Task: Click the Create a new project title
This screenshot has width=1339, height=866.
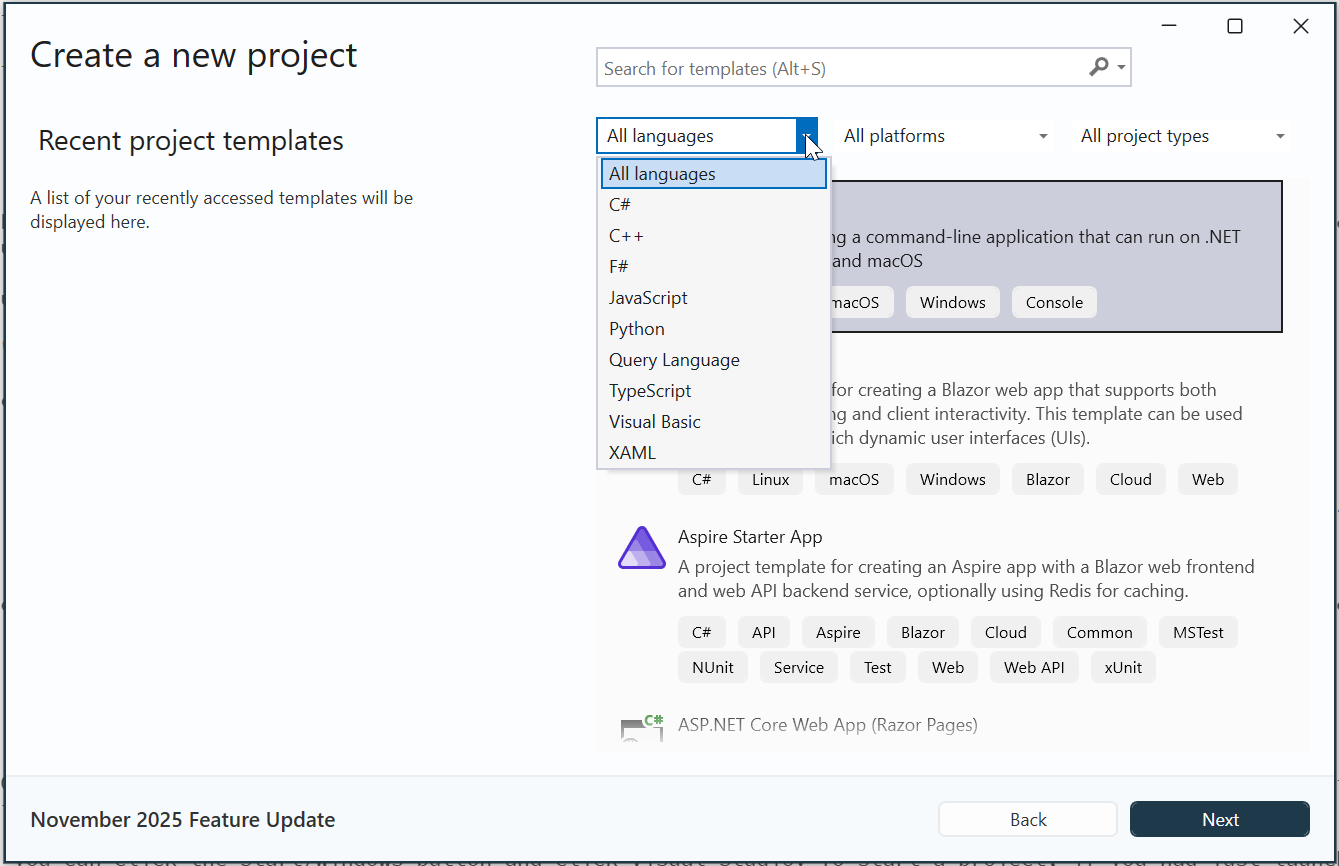Action: (x=194, y=56)
